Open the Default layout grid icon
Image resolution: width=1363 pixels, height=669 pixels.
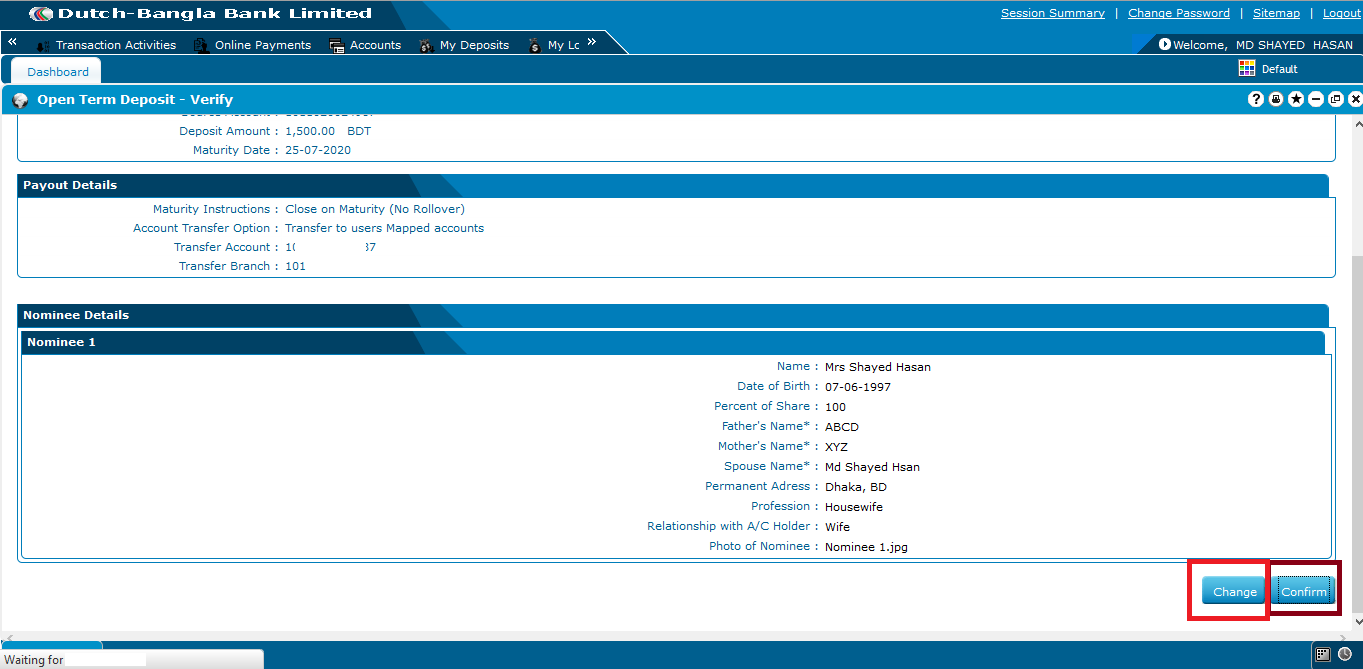tap(1246, 68)
